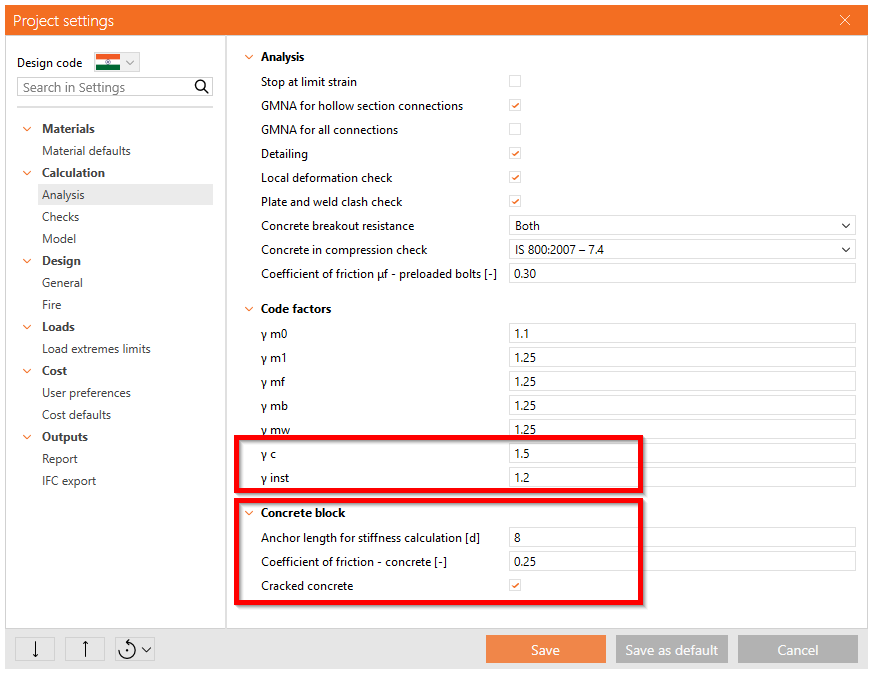
Task: Collapse the Concrete block section
Action: [x=249, y=513]
